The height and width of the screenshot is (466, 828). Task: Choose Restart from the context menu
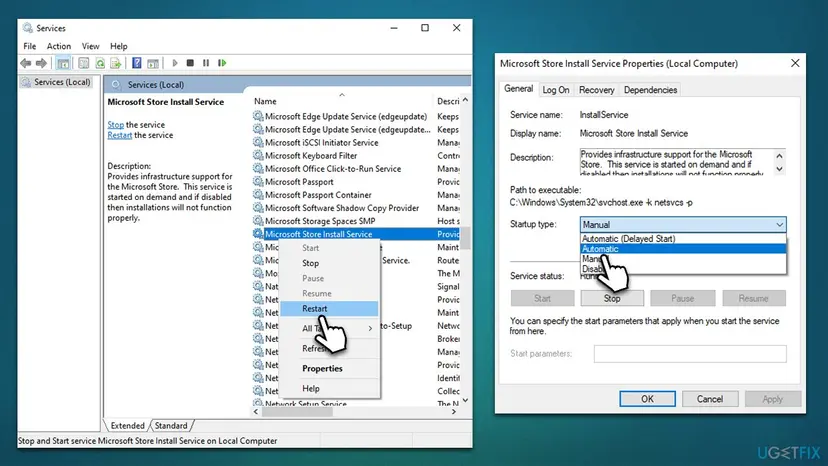tap(329, 309)
